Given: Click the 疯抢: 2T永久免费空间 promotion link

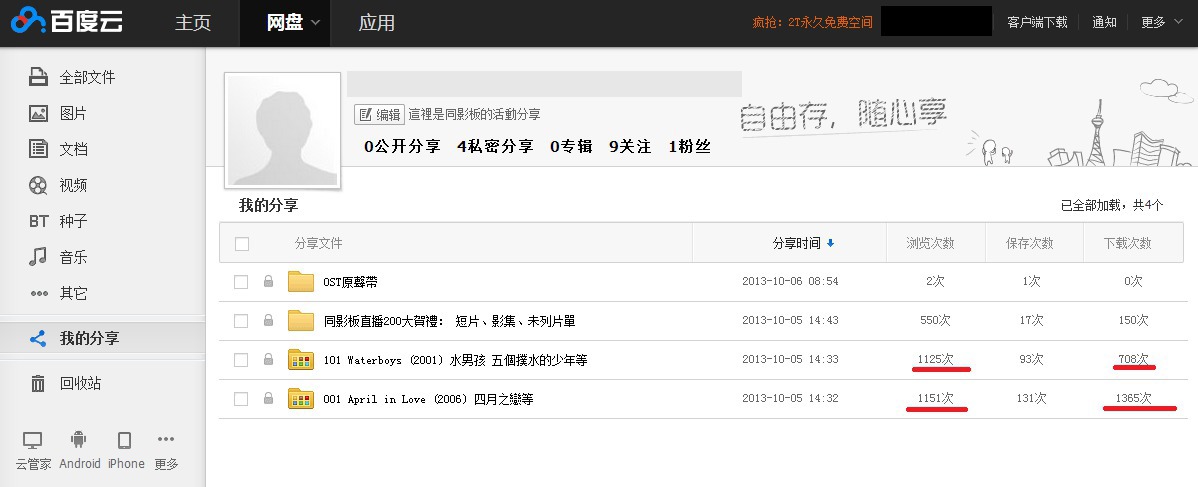Looking at the screenshot, I should point(812,22).
